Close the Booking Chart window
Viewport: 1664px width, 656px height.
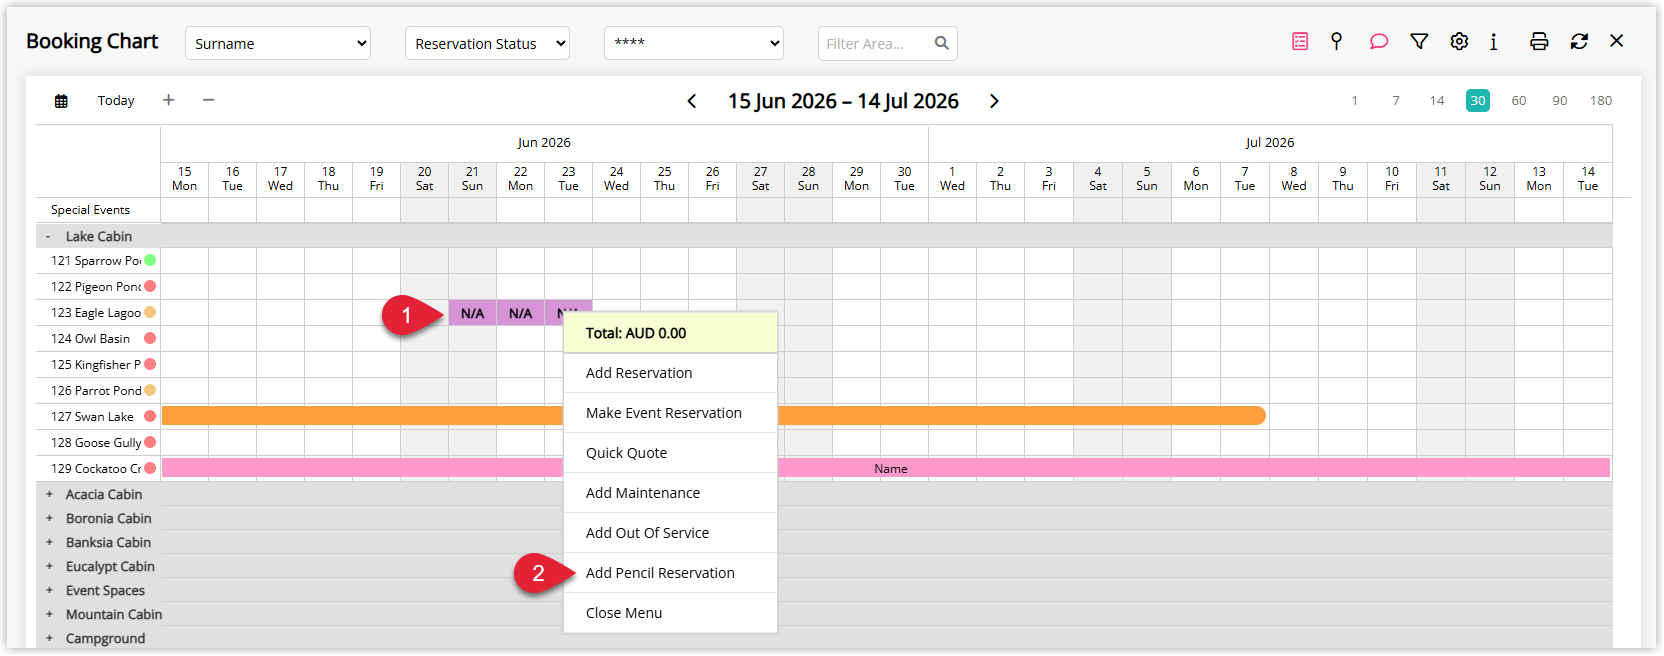click(x=1617, y=41)
